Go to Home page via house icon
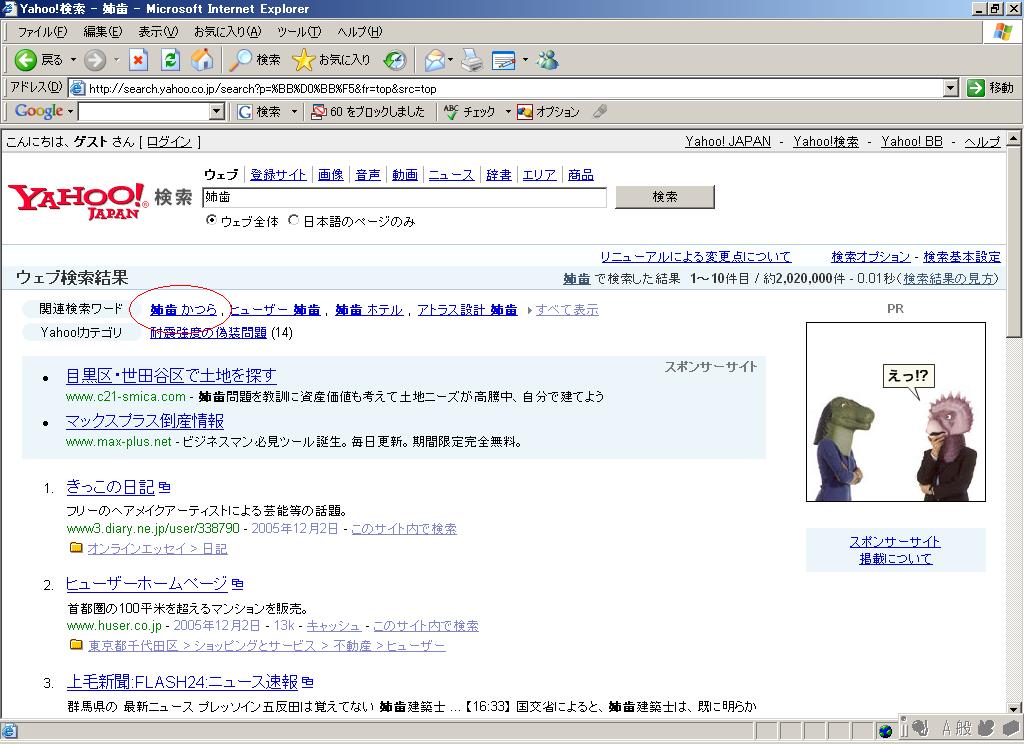The height and width of the screenshot is (744, 1024). coord(202,60)
